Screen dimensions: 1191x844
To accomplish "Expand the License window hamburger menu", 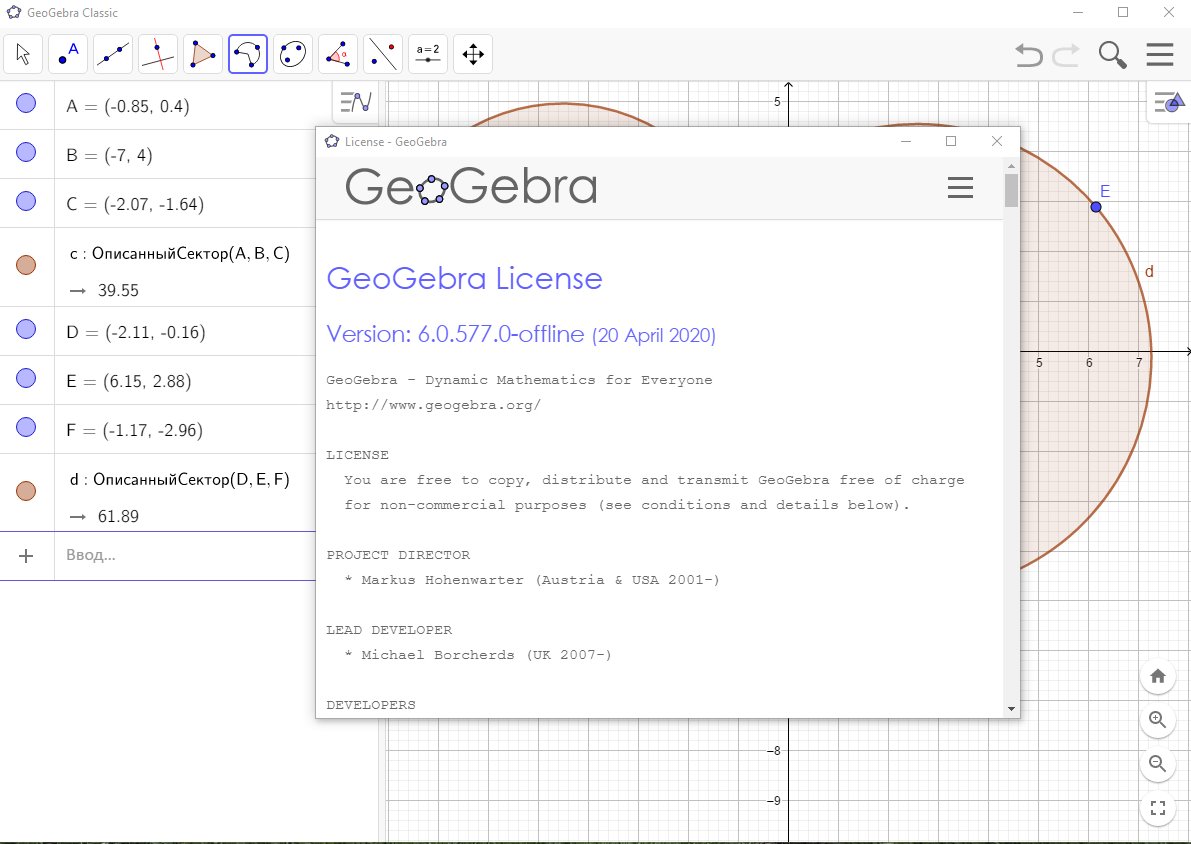I will coord(960,188).
